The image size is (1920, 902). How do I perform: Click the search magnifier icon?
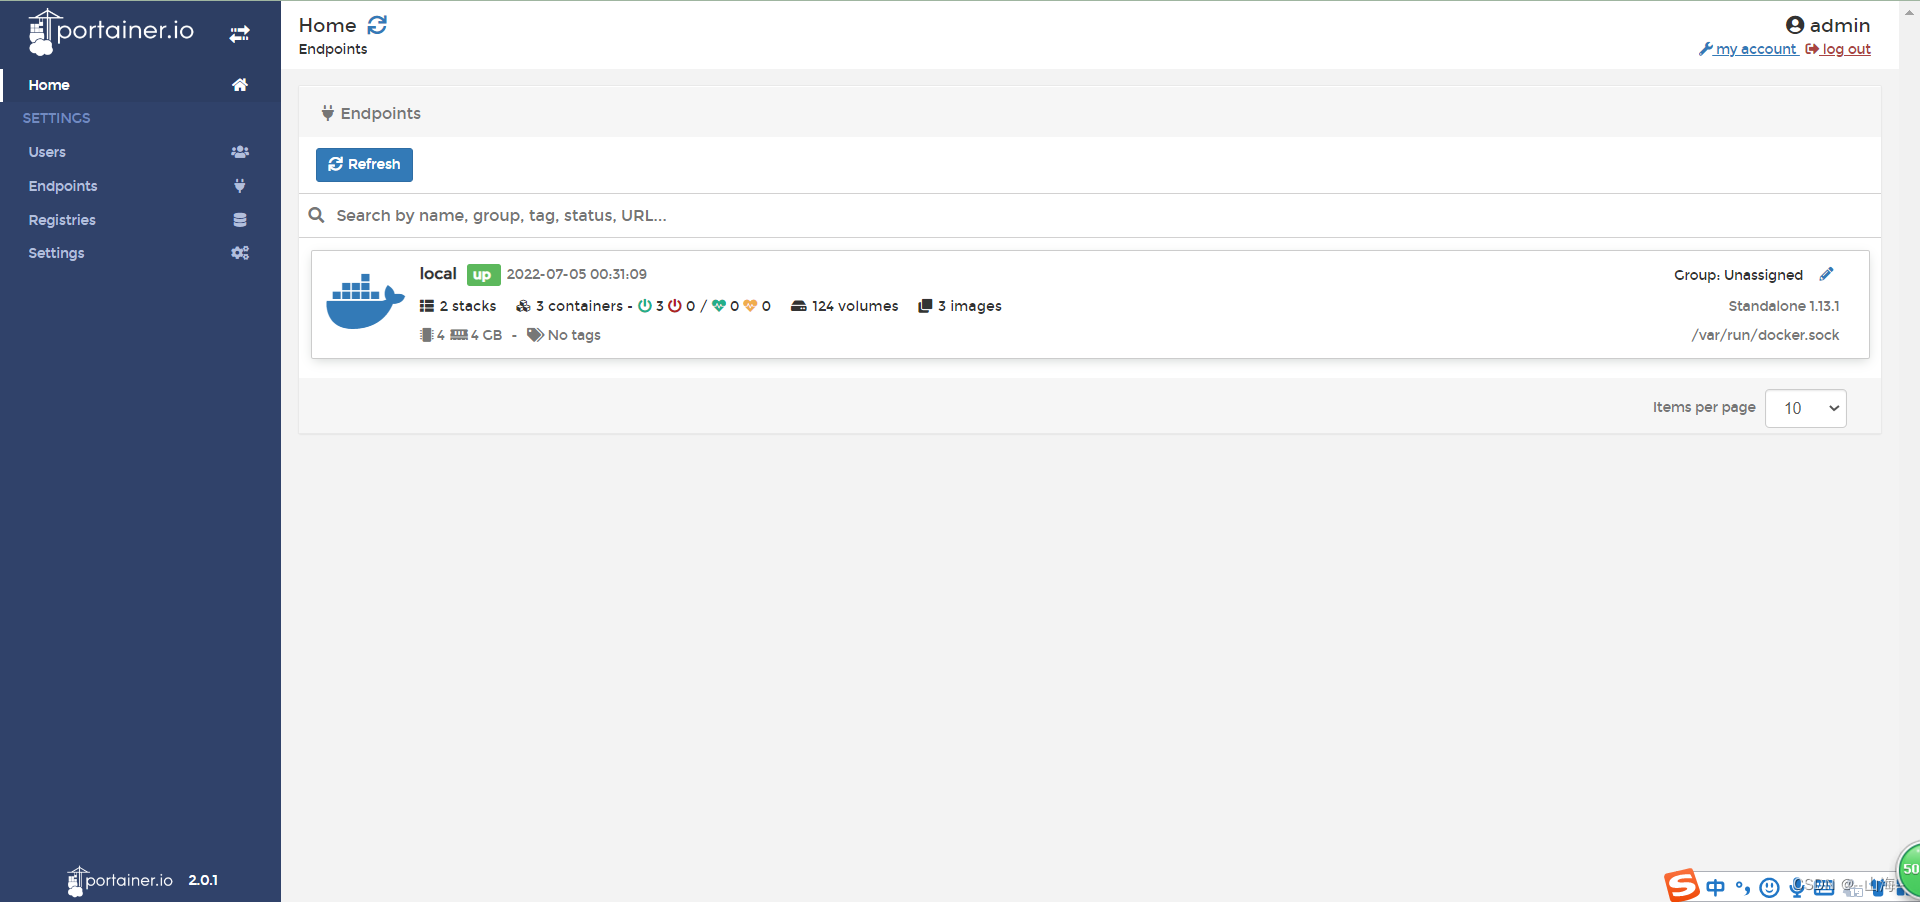point(317,215)
